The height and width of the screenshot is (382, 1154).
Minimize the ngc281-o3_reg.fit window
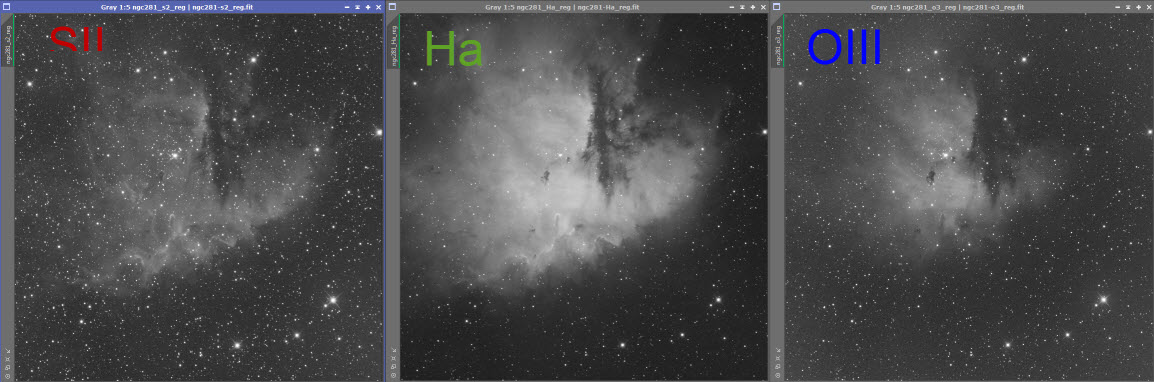click(1118, 7)
